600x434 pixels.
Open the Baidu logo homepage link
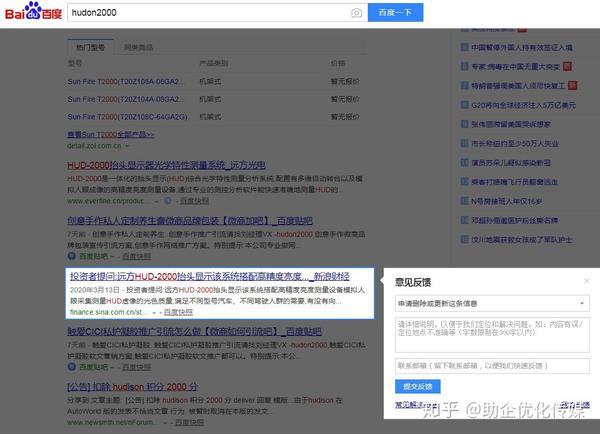[x=33, y=11]
